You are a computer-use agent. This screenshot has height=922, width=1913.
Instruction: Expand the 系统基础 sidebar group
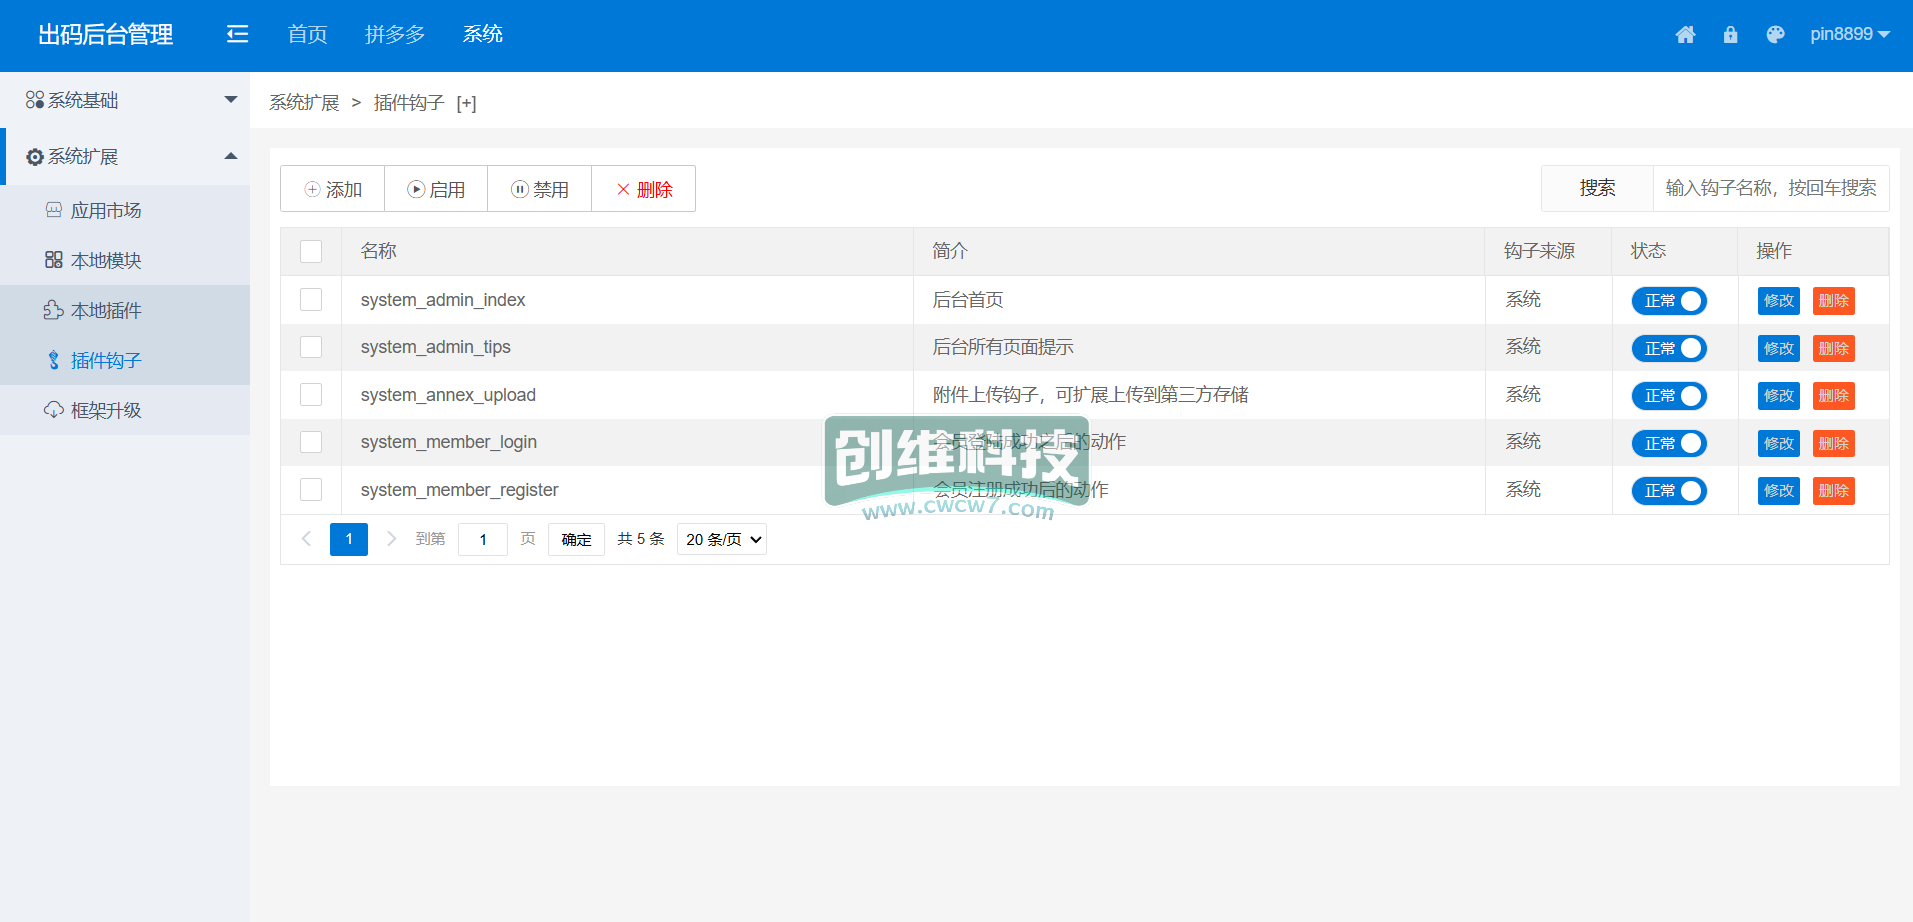pyautogui.click(x=125, y=100)
